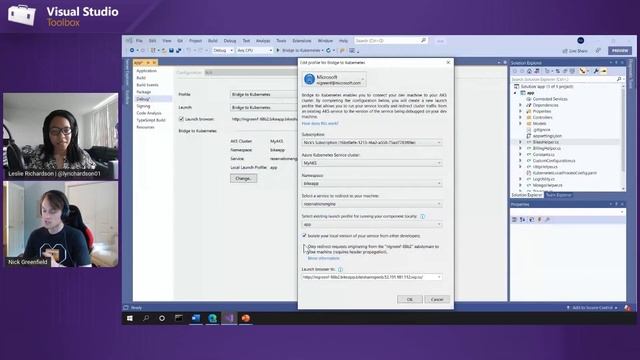Open the Edit menu
This screenshot has height=360, width=640.
152,41
